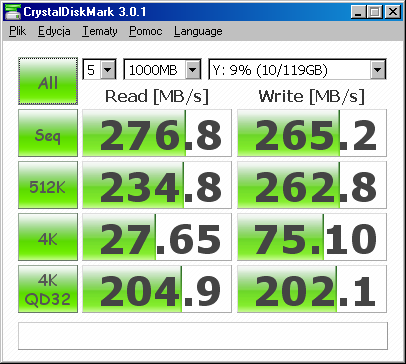Image resolution: width=406 pixels, height=364 pixels.
Task: Click the empty comment field at bottom
Action: tap(203, 336)
